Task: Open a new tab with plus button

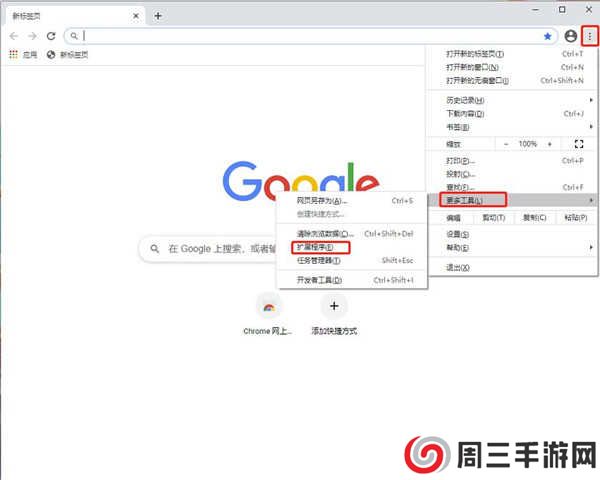Action: [x=158, y=15]
